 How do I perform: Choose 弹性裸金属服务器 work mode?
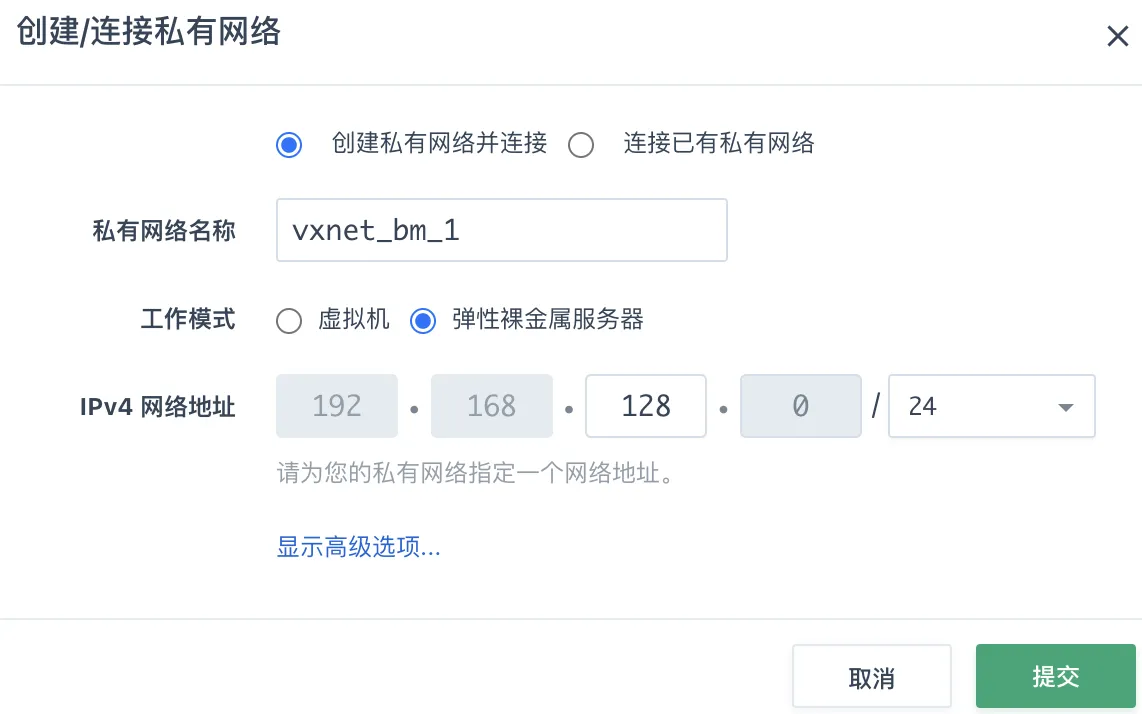(x=423, y=321)
